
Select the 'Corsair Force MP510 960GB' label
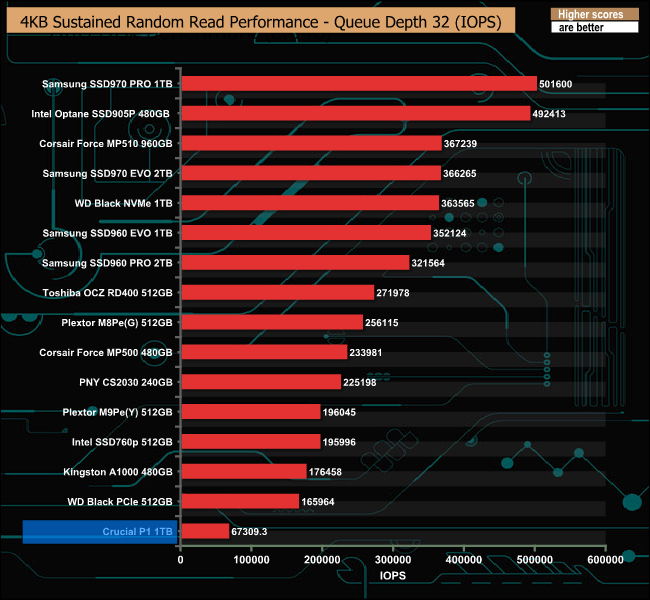point(106,143)
